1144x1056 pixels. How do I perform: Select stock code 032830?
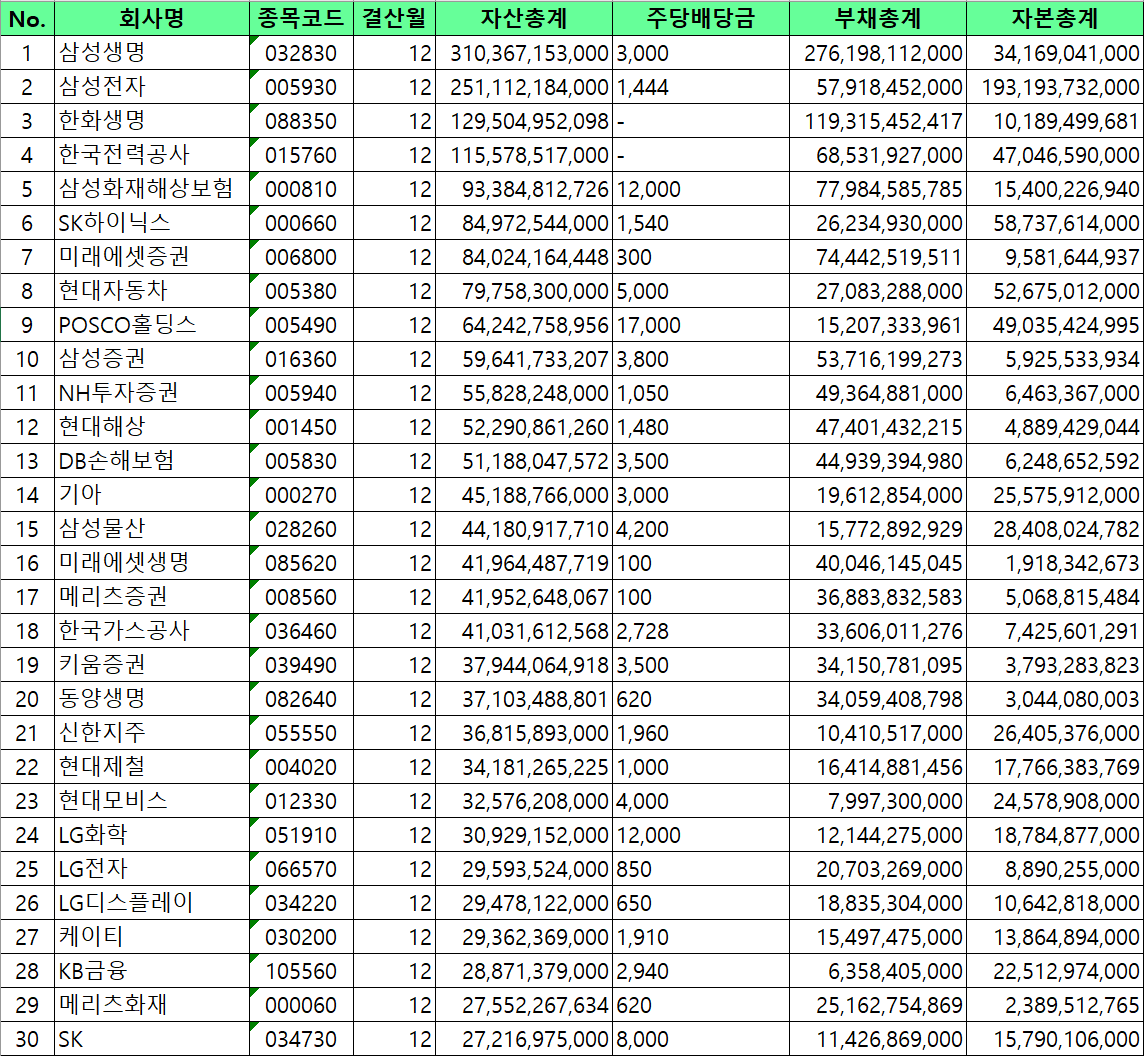pos(301,53)
